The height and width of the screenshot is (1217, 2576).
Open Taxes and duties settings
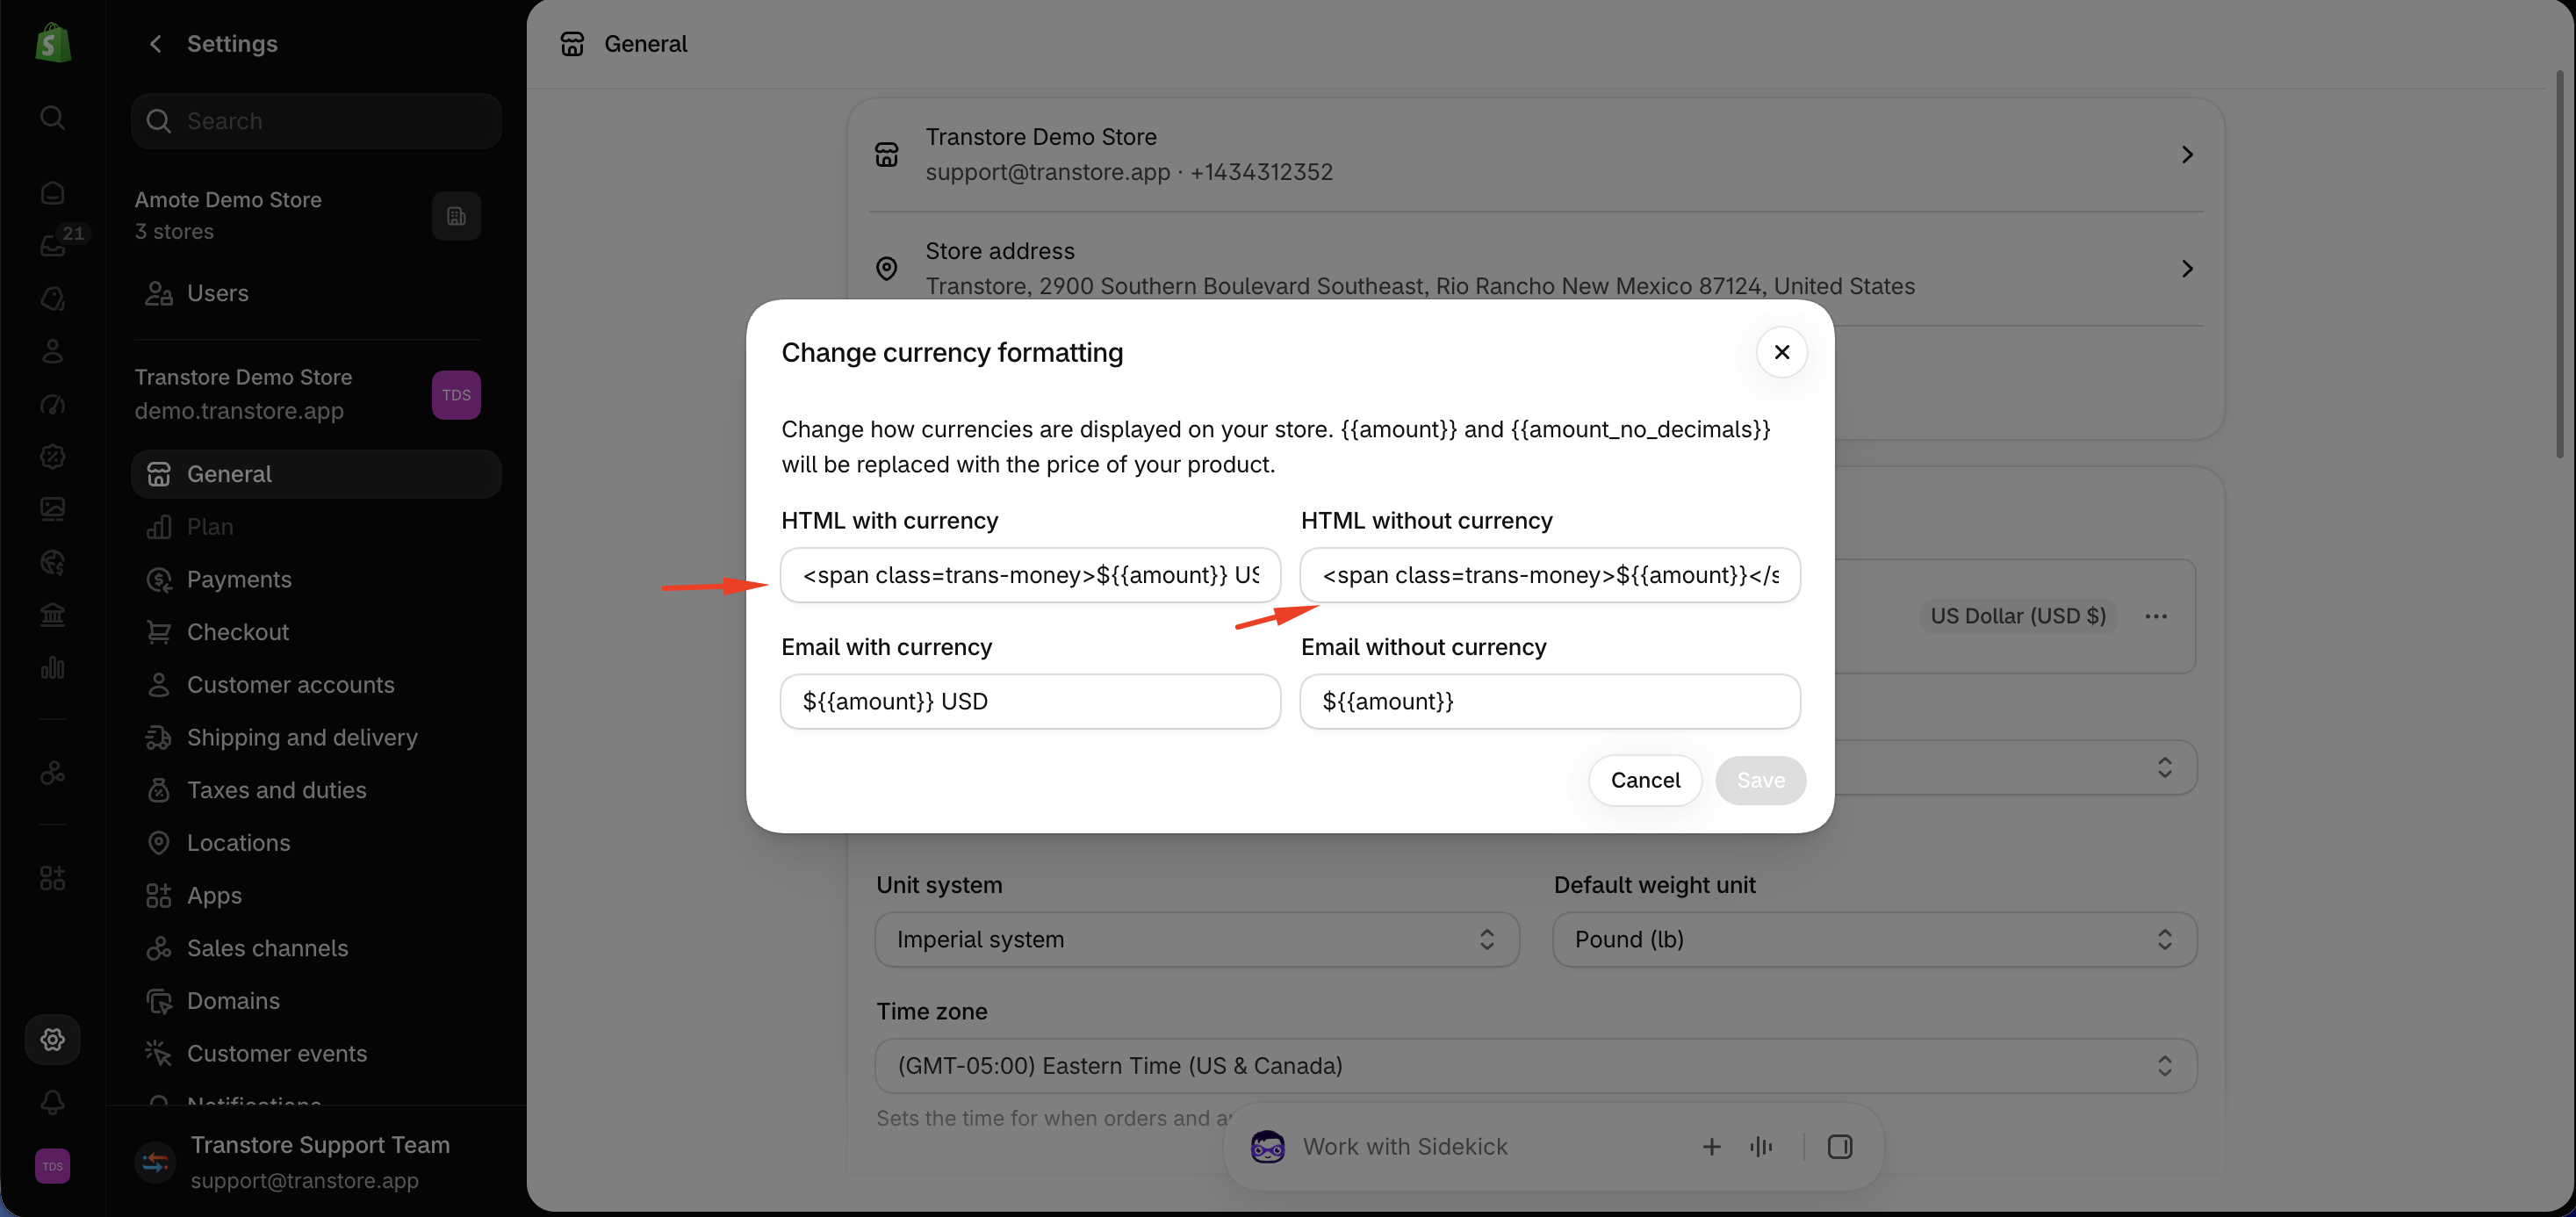coord(316,790)
